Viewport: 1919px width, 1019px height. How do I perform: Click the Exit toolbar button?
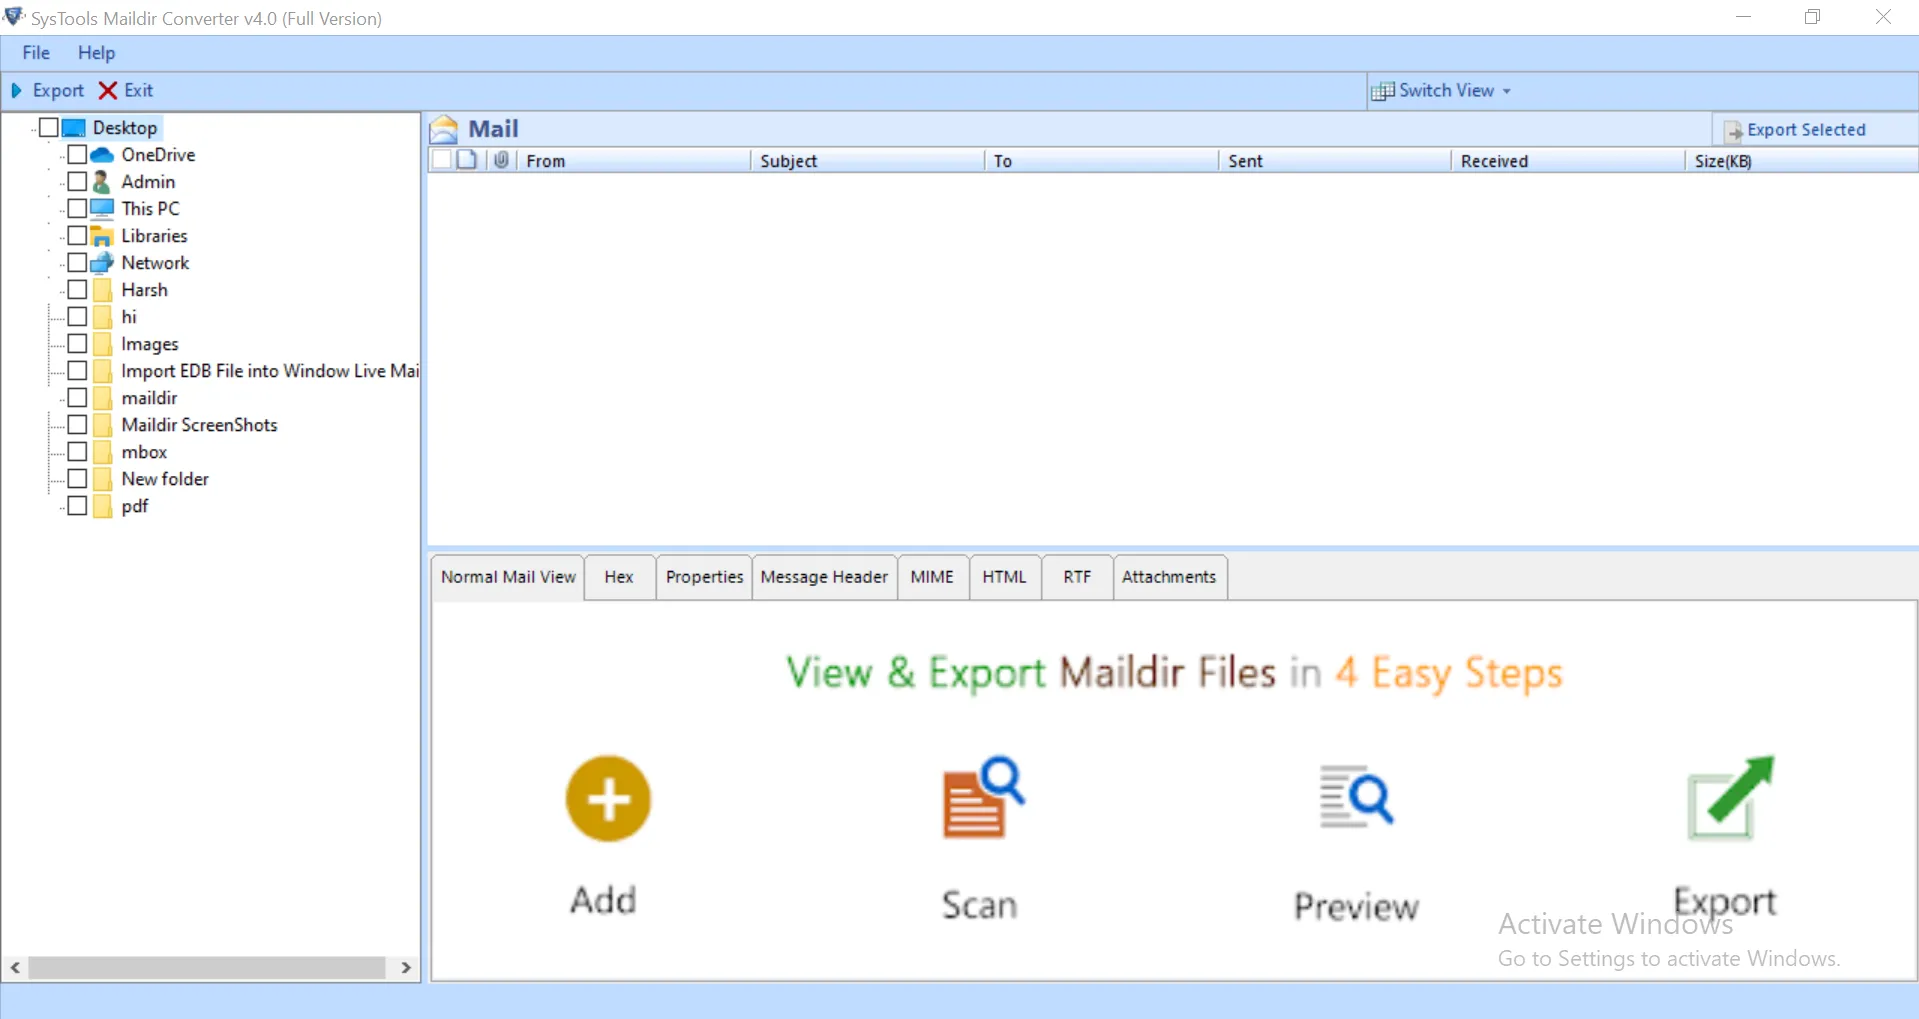pyautogui.click(x=126, y=90)
